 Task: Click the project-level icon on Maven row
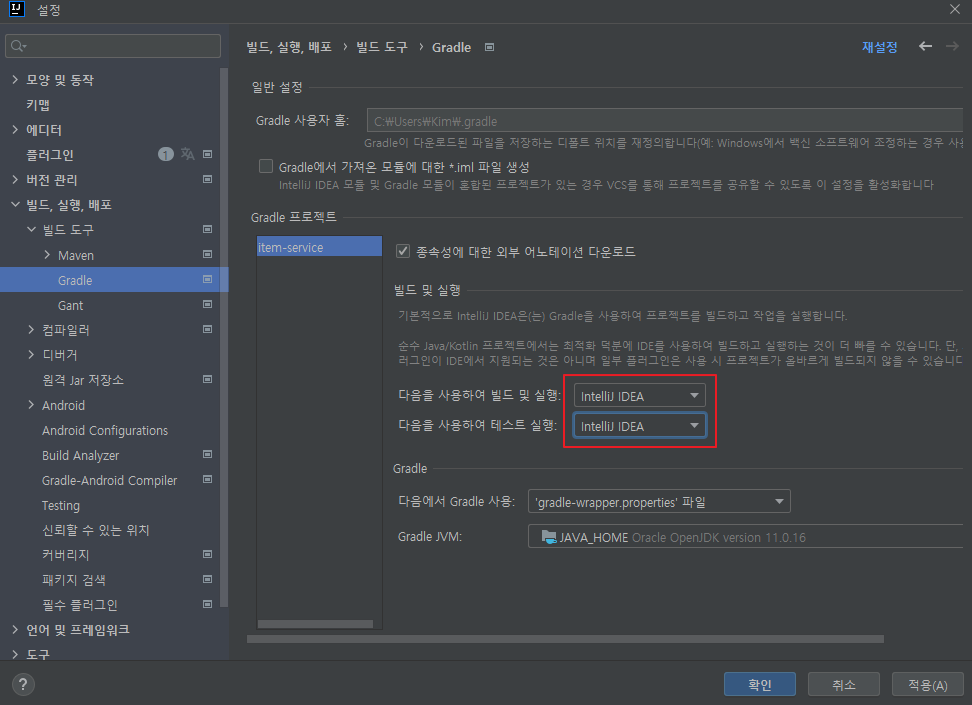208,254
